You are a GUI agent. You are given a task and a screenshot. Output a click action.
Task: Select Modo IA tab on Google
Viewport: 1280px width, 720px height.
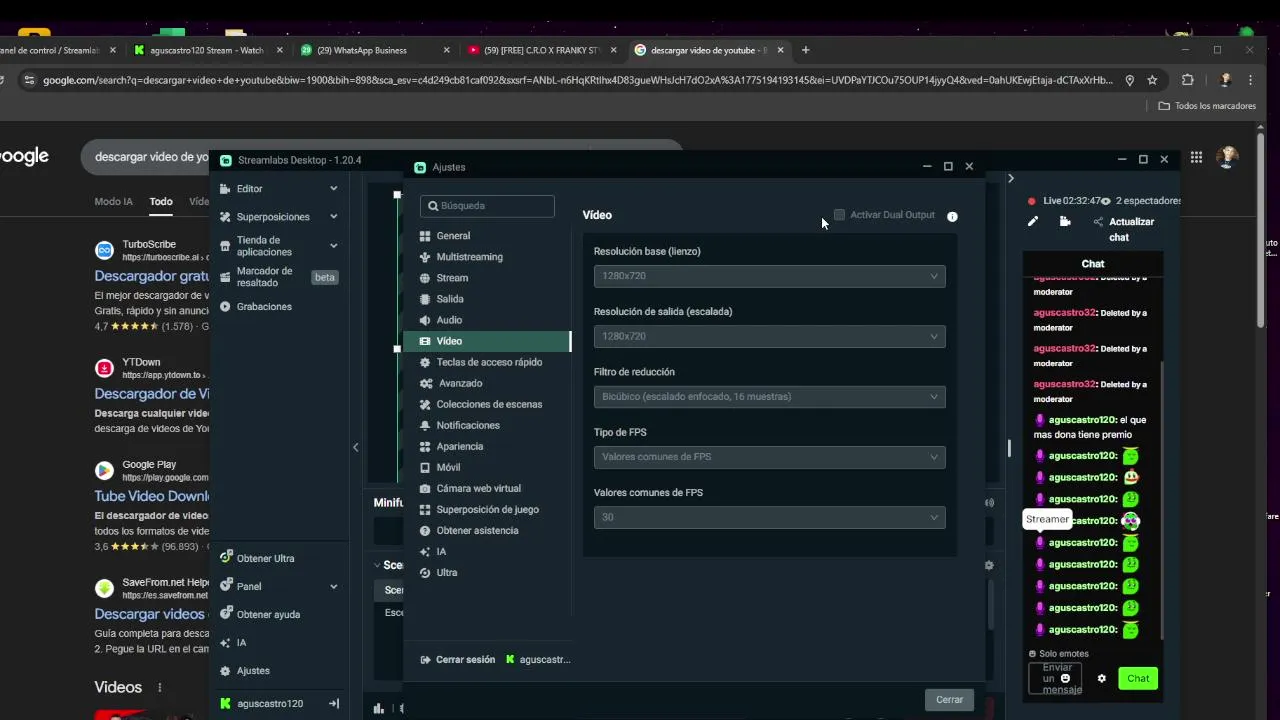pyautogui.click(x=113, y=202)
